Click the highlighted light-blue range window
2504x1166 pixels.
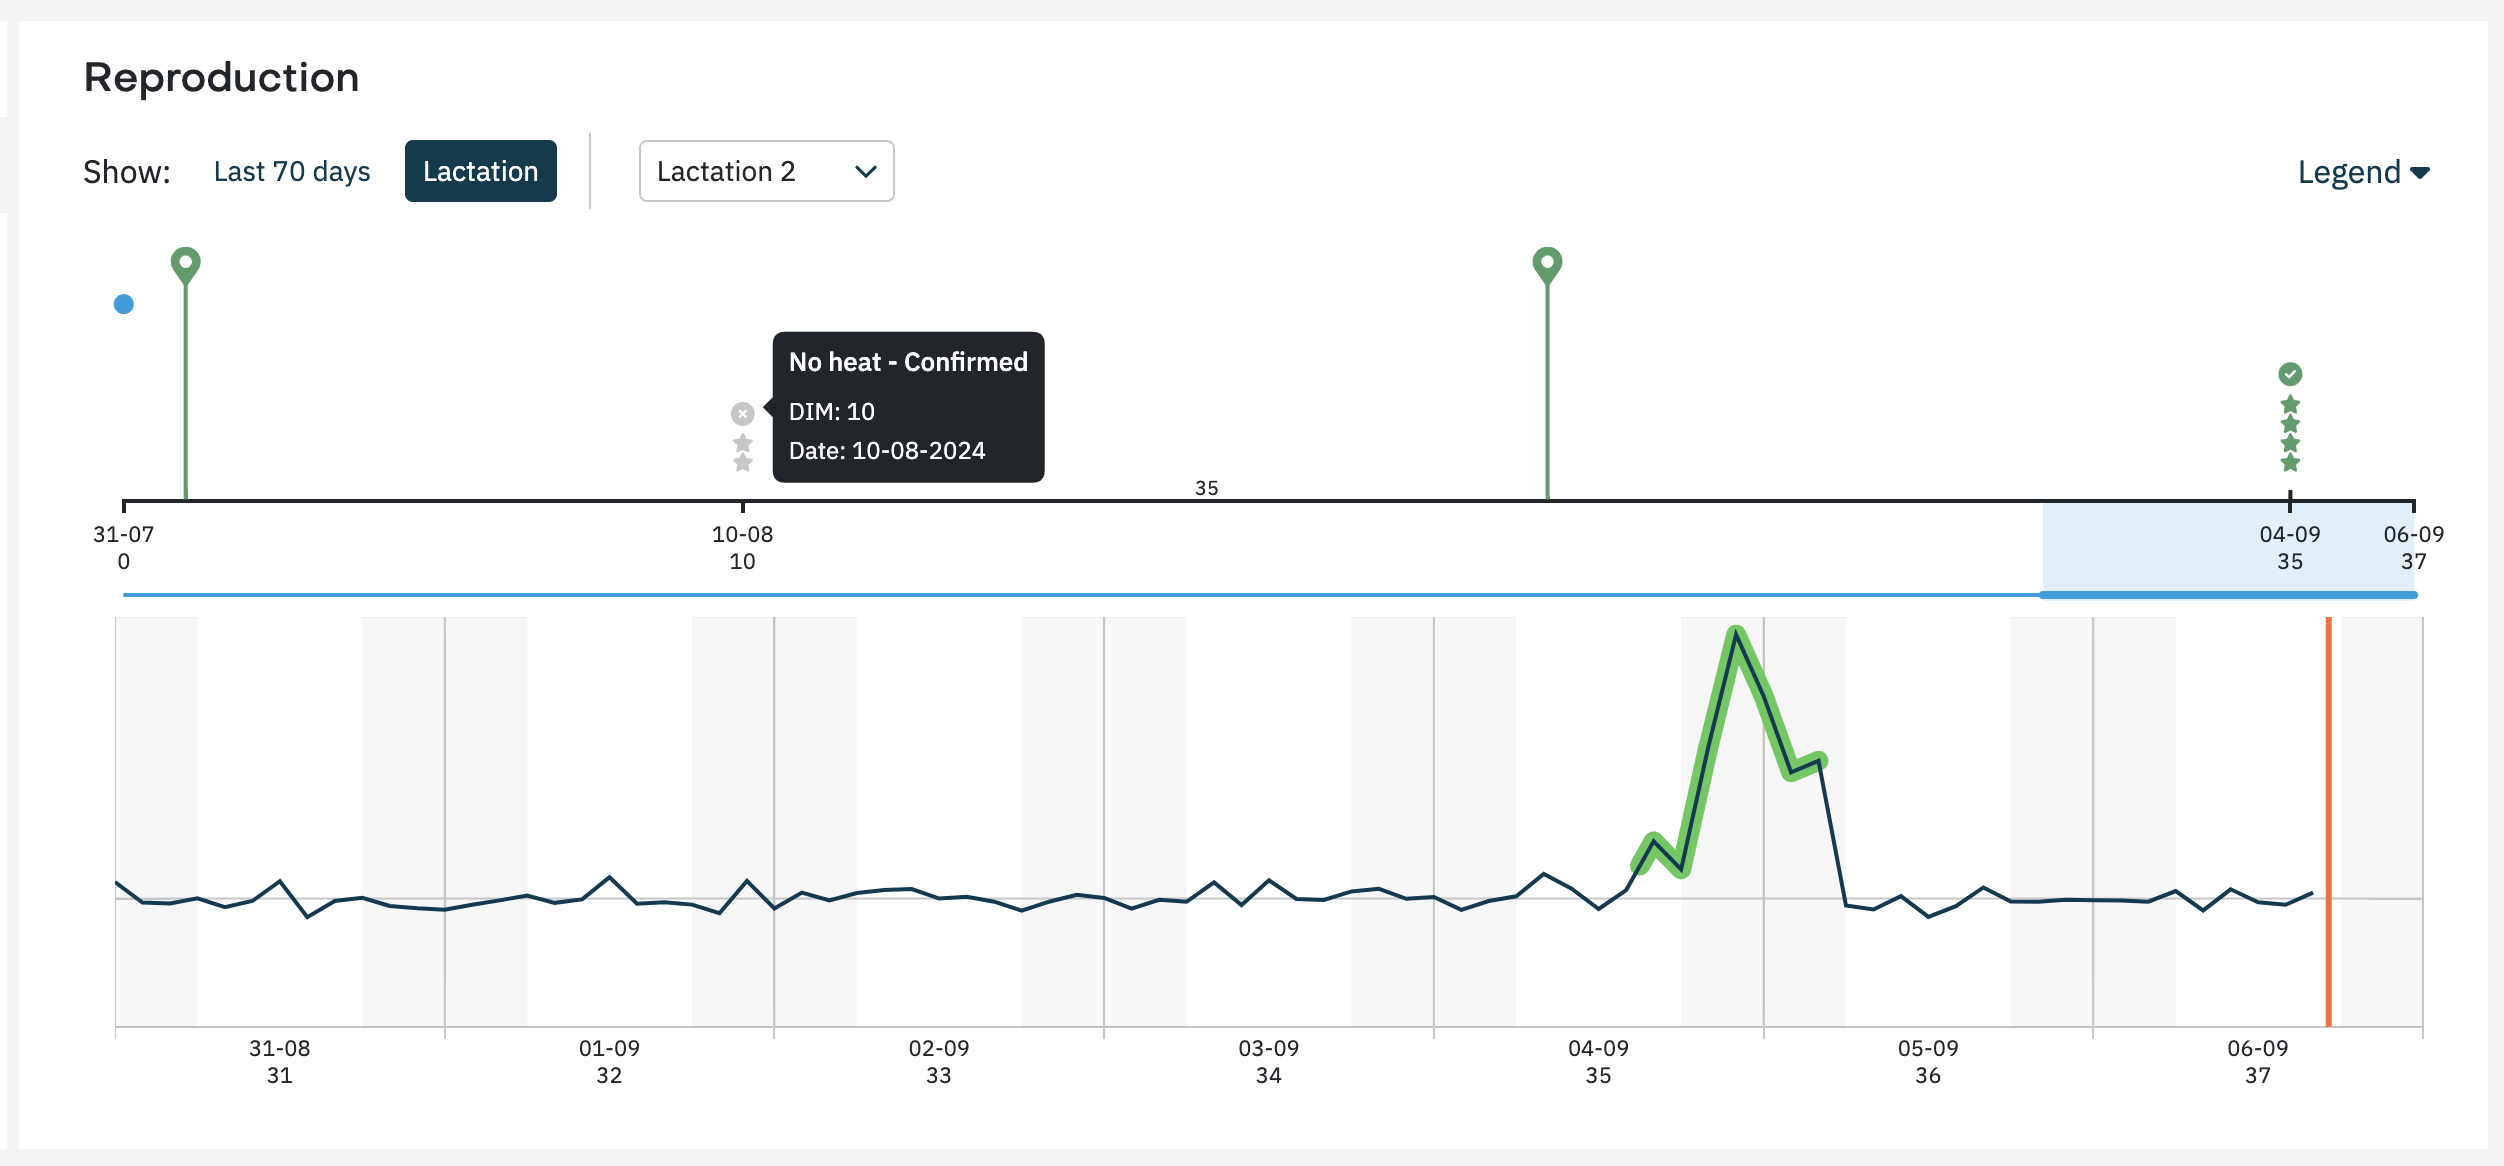click(2228, 547)
